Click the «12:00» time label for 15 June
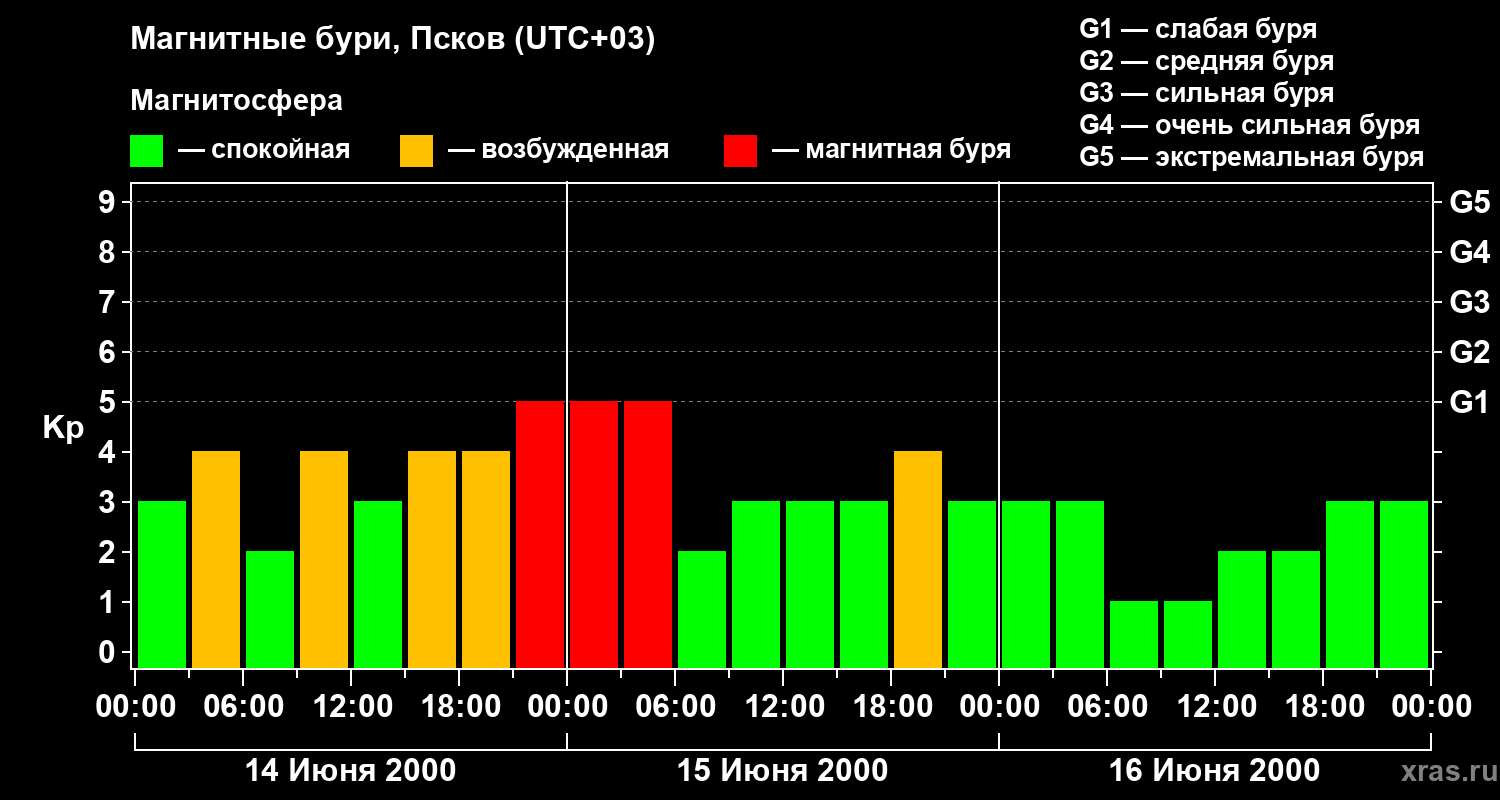 point(783,707)
